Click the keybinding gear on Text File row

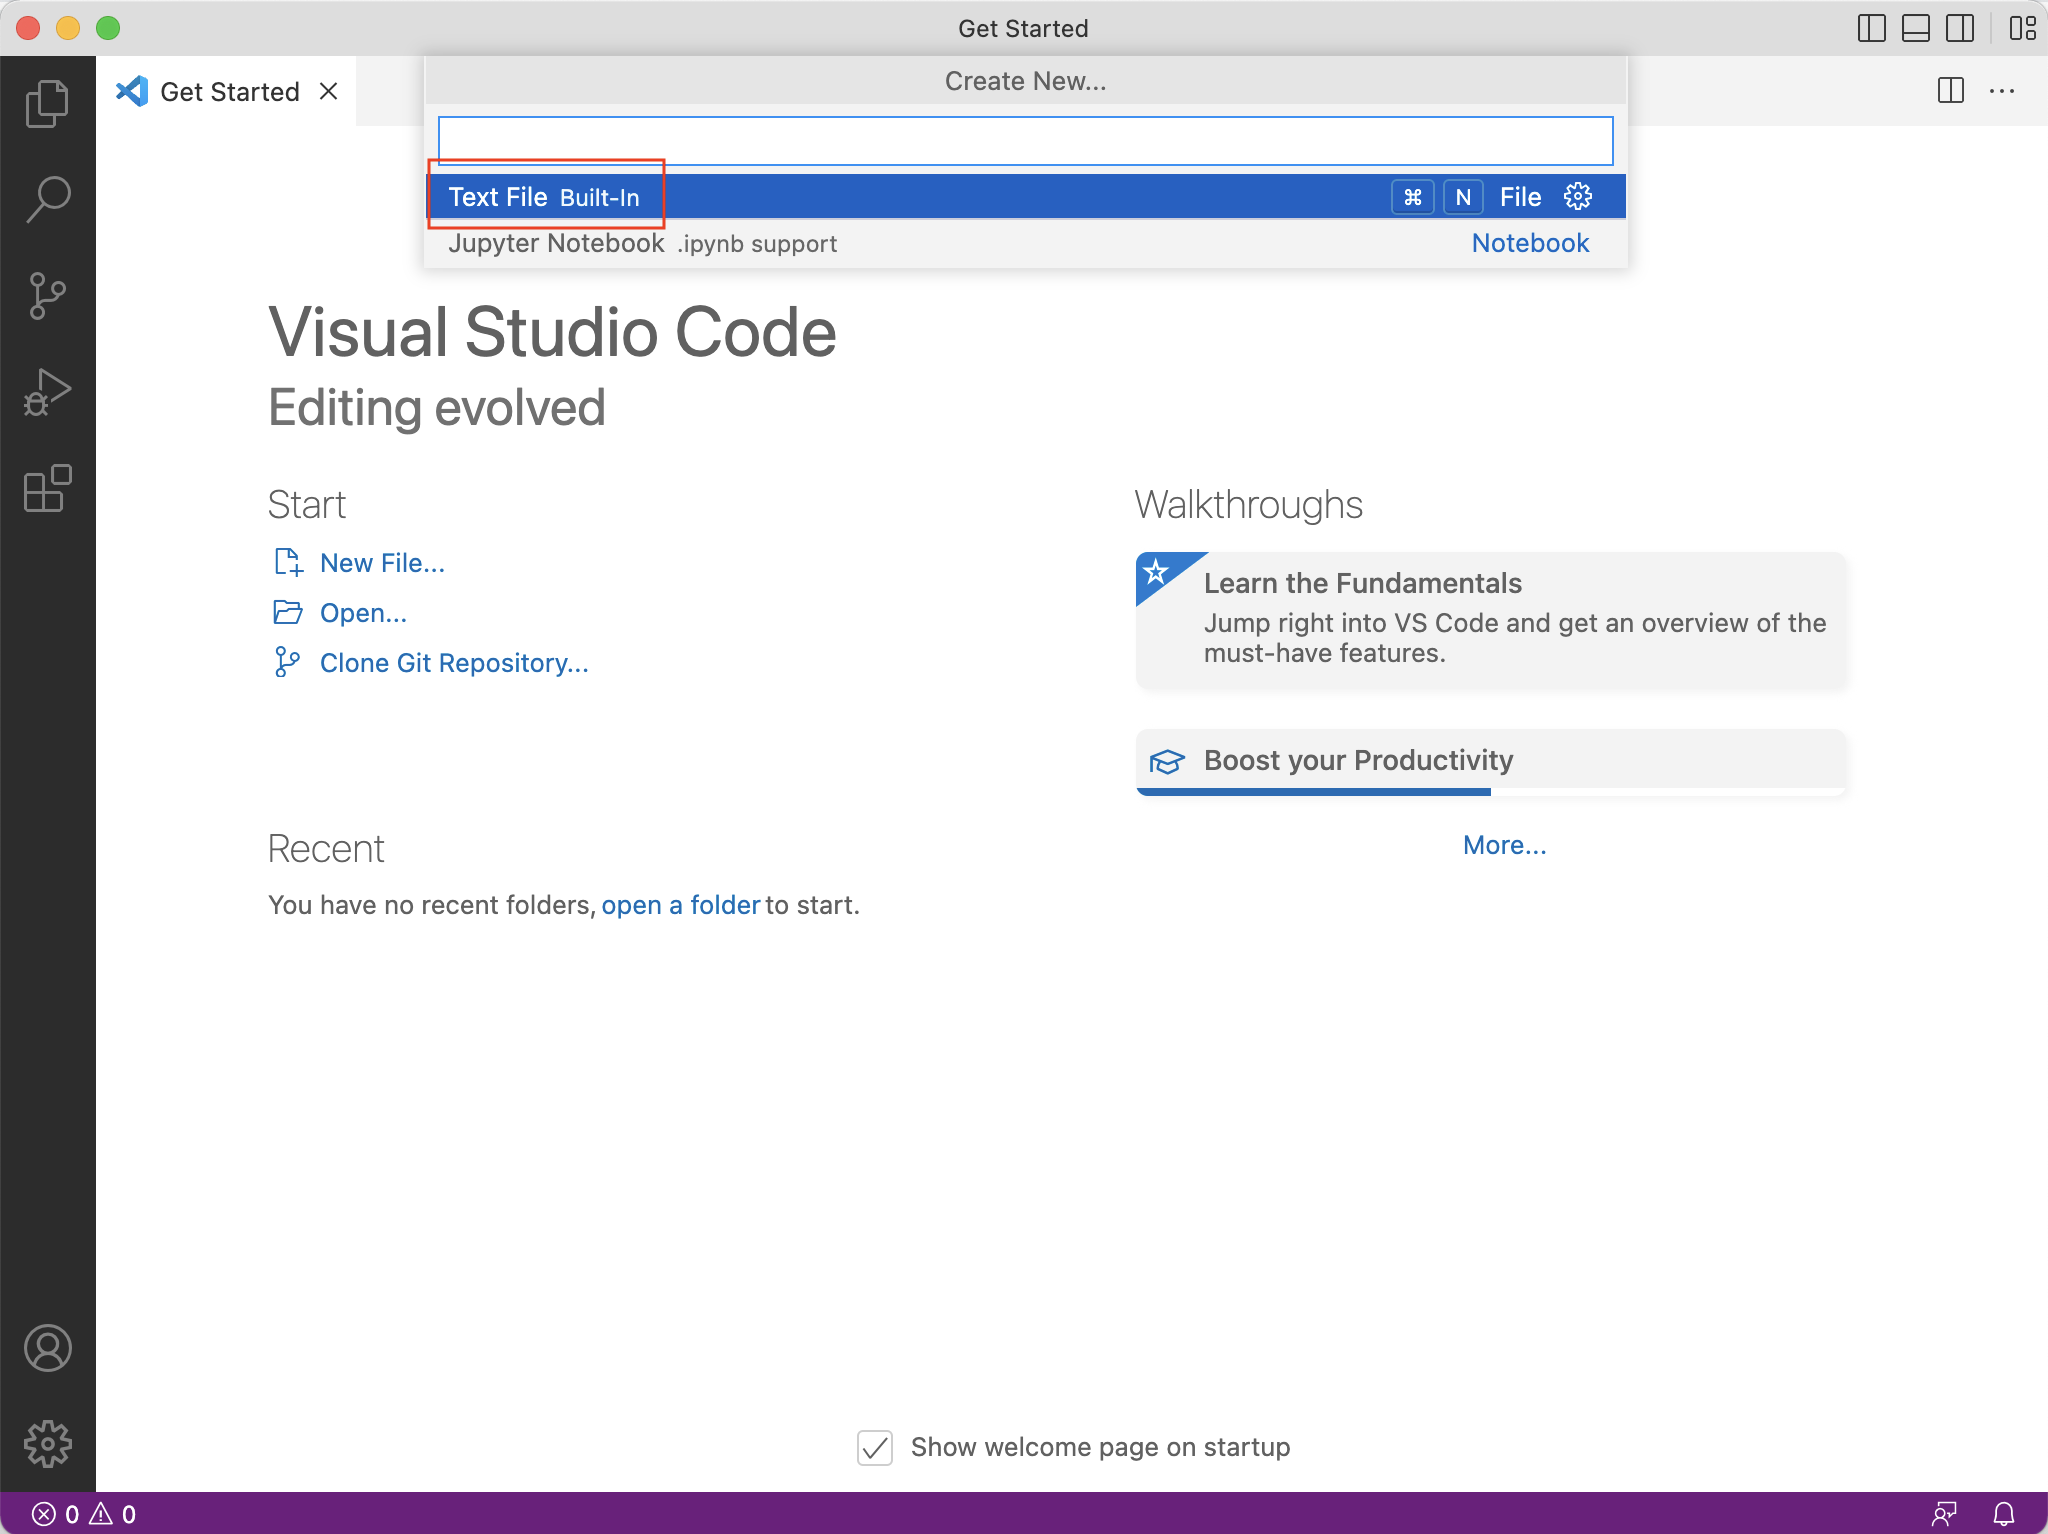pos(1577,196)
